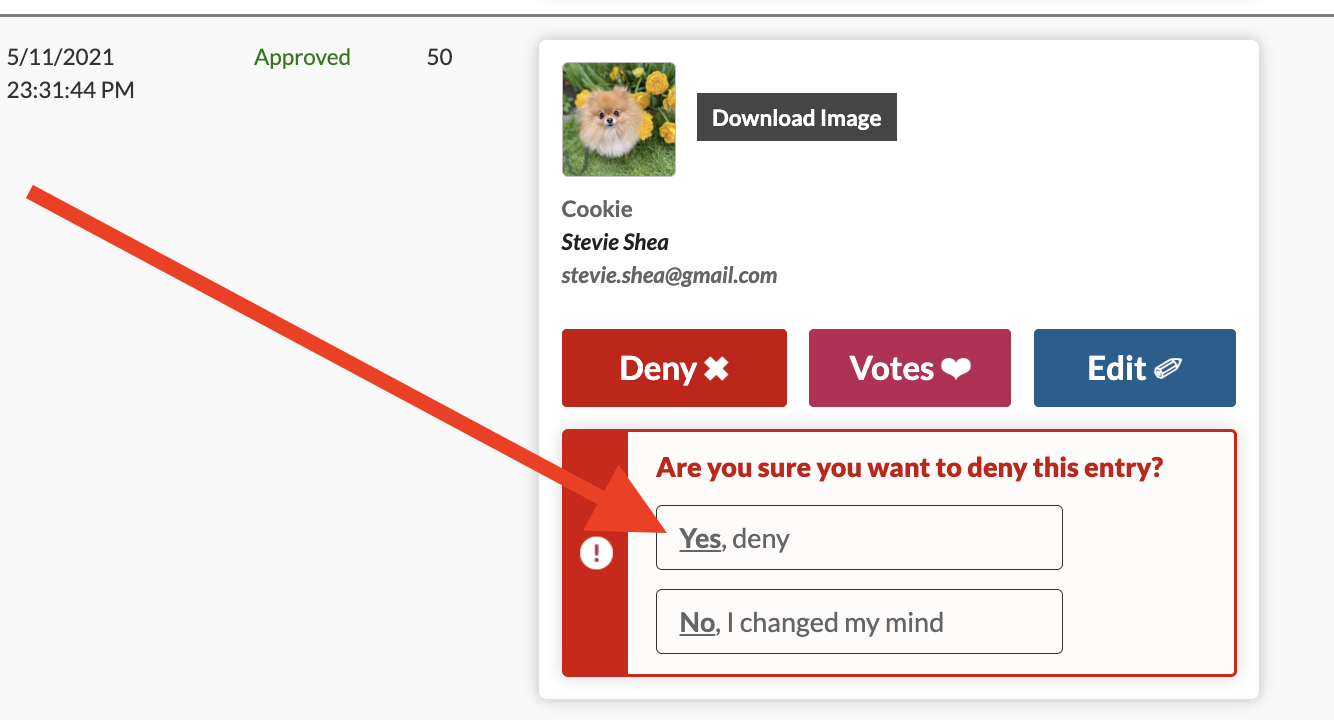
Task: Click the red alert sidebar strip
Action: tap(596, 553)
